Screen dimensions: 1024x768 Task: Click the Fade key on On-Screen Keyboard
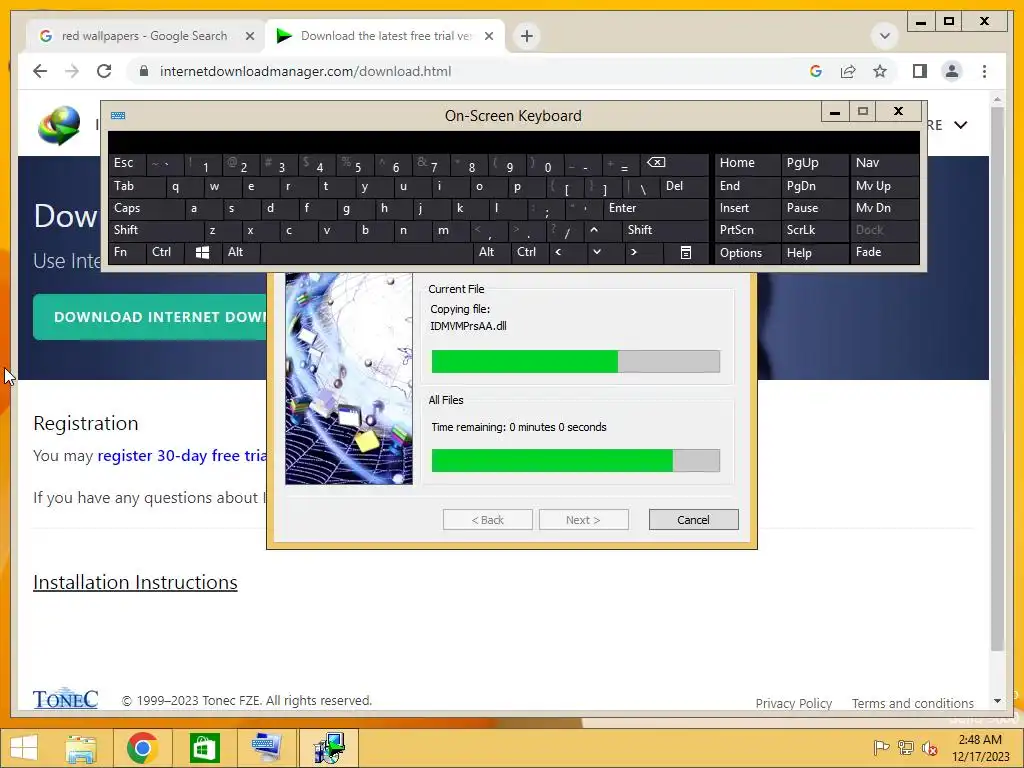(885, 252)
